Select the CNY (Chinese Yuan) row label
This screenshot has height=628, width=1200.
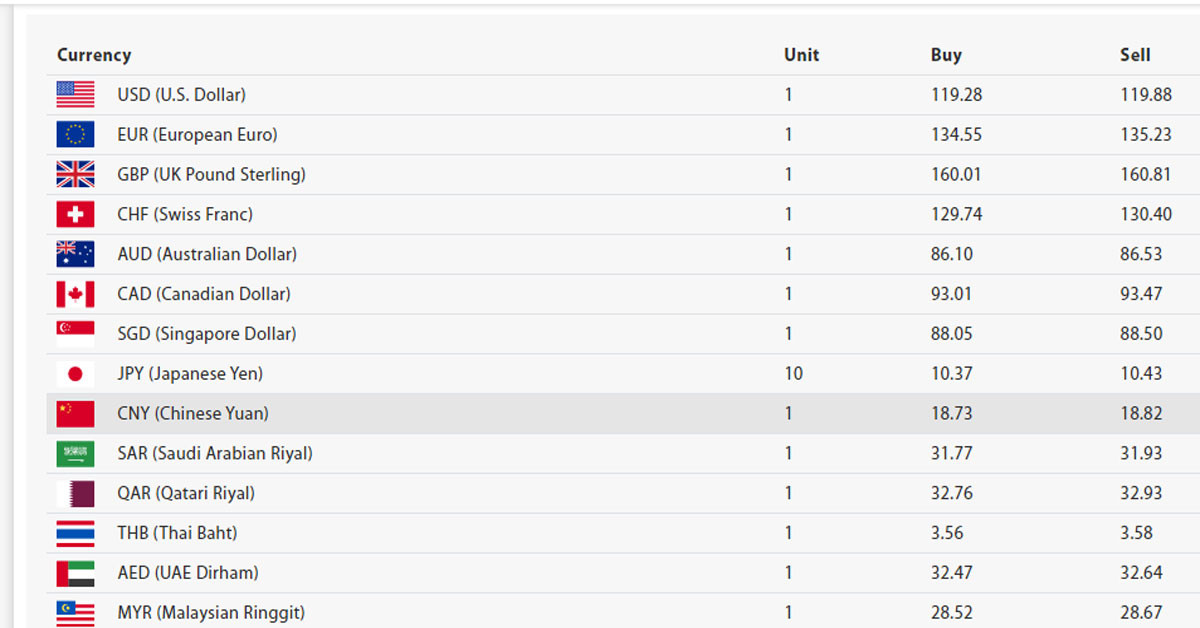click(193, 414)
